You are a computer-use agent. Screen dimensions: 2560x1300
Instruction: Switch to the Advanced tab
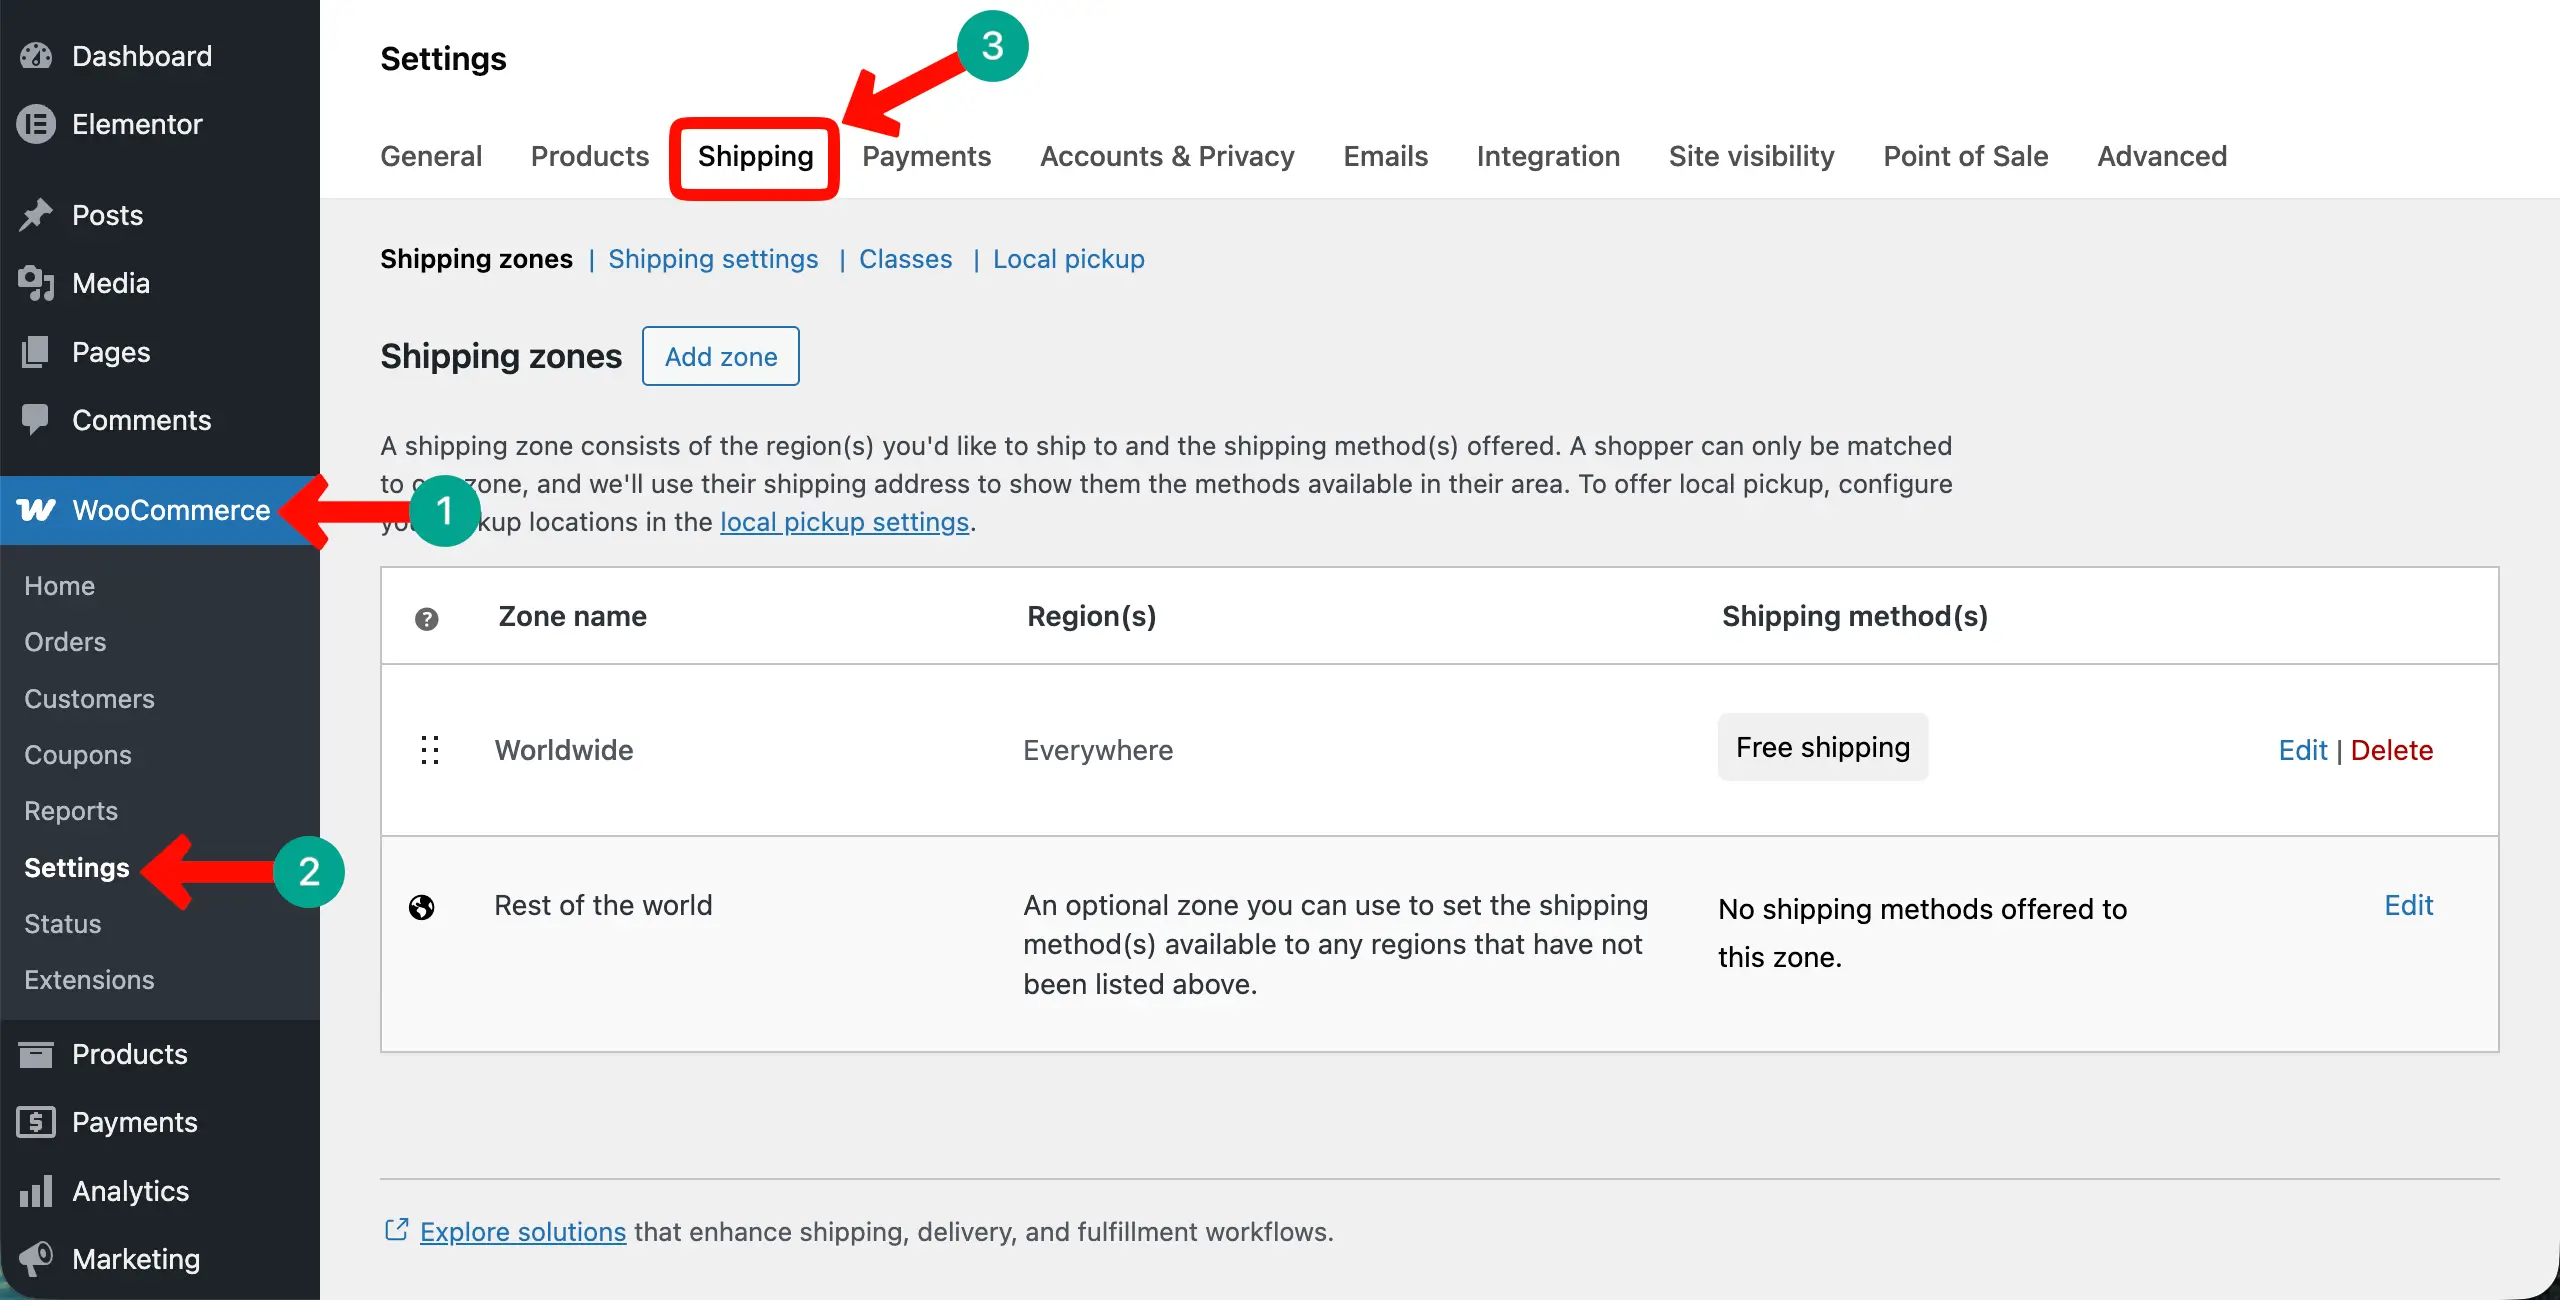point(2162,156)
